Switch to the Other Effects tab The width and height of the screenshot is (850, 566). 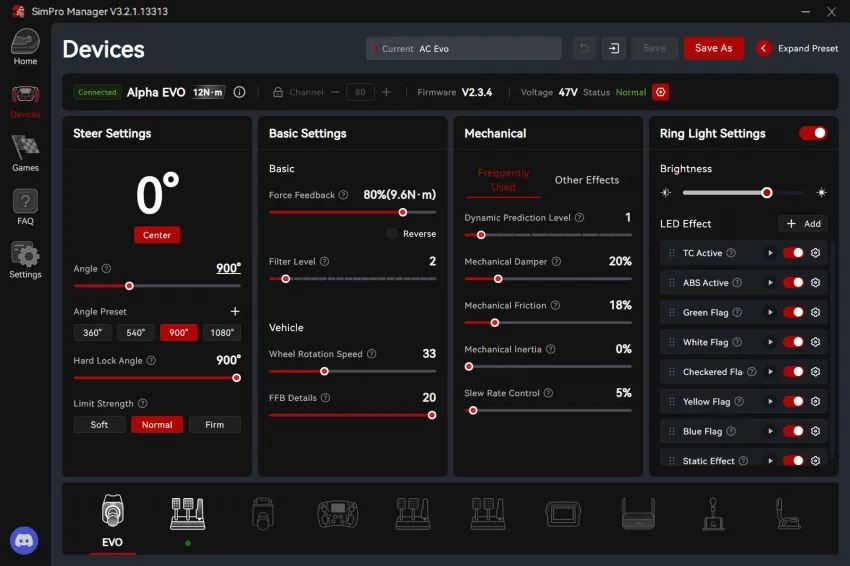pos(587,180)
